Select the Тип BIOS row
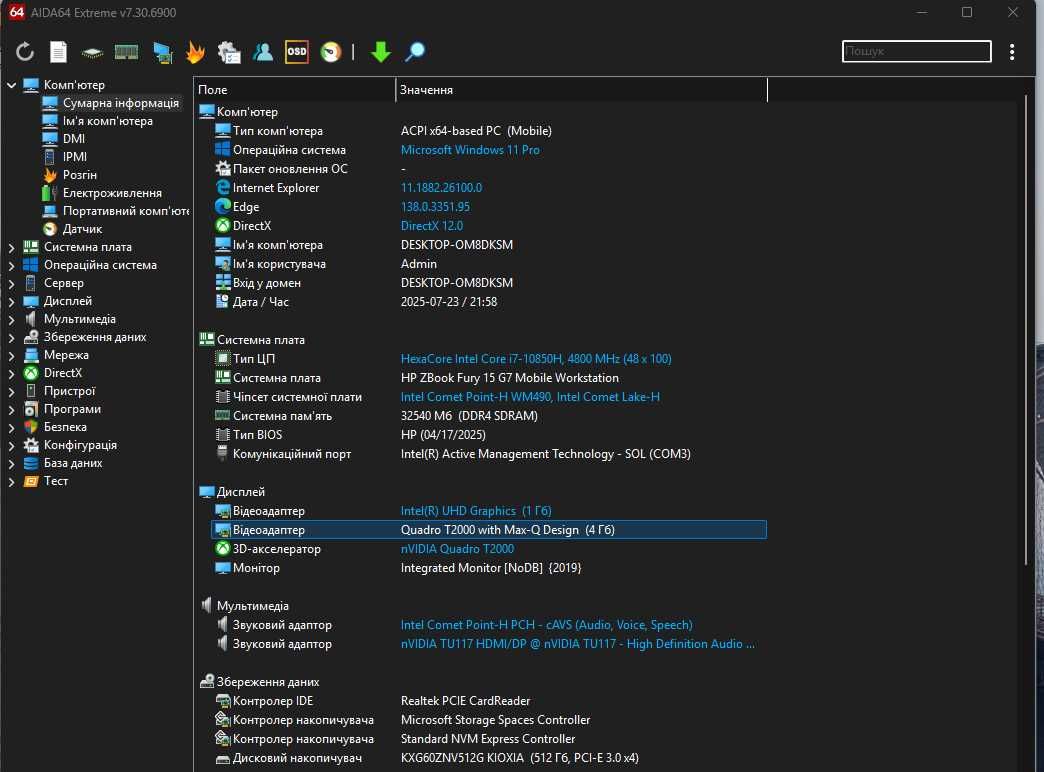Viewport: 1044px width, 772px height. (489, 434)
